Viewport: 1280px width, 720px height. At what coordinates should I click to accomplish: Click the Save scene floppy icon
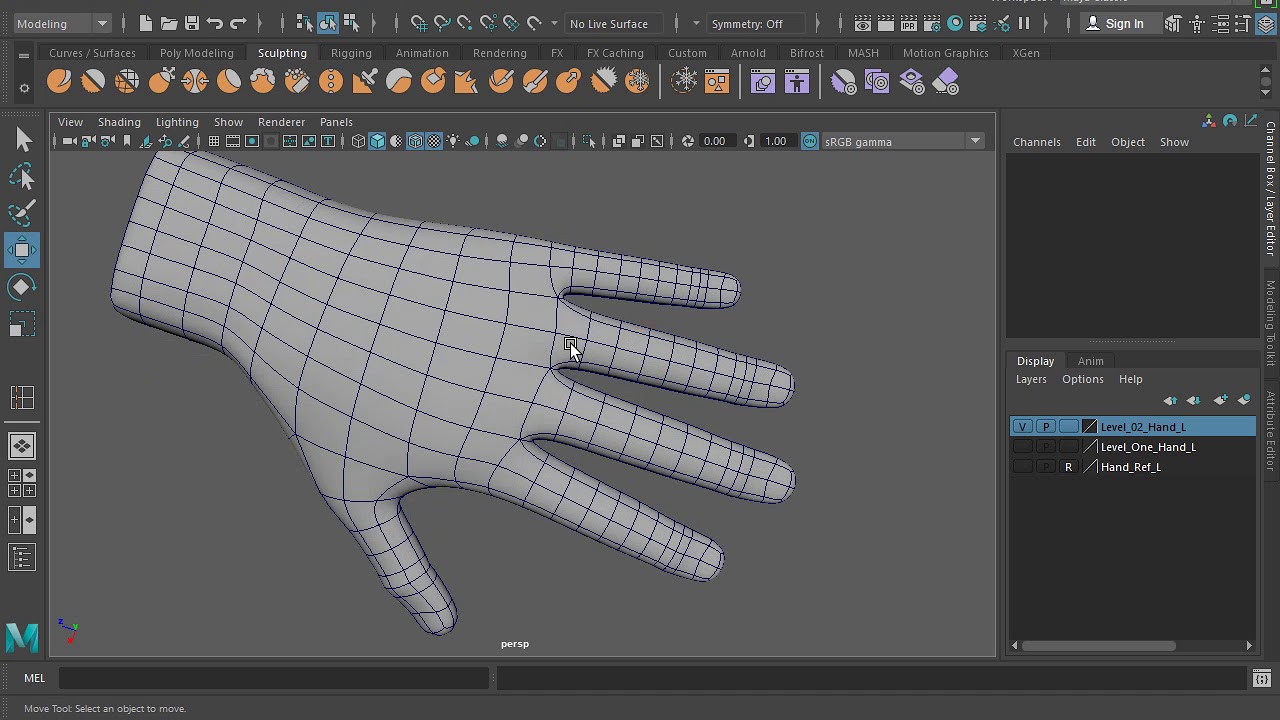(192, 23)
